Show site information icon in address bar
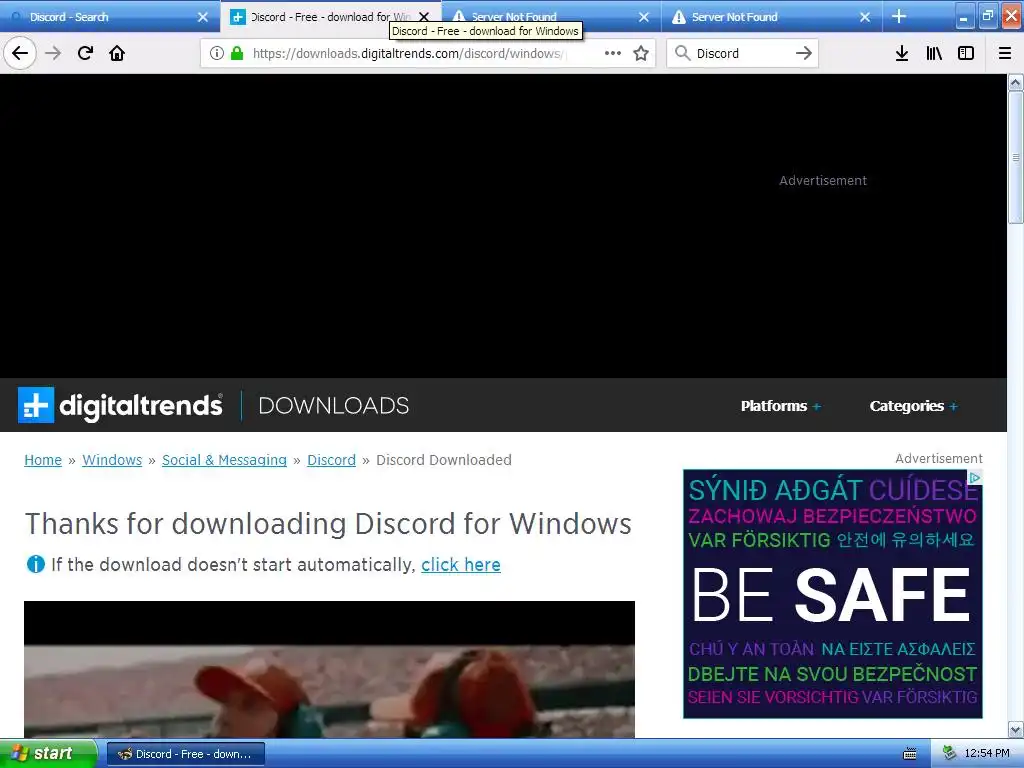Screen dimensions: 1024x768 217,53
